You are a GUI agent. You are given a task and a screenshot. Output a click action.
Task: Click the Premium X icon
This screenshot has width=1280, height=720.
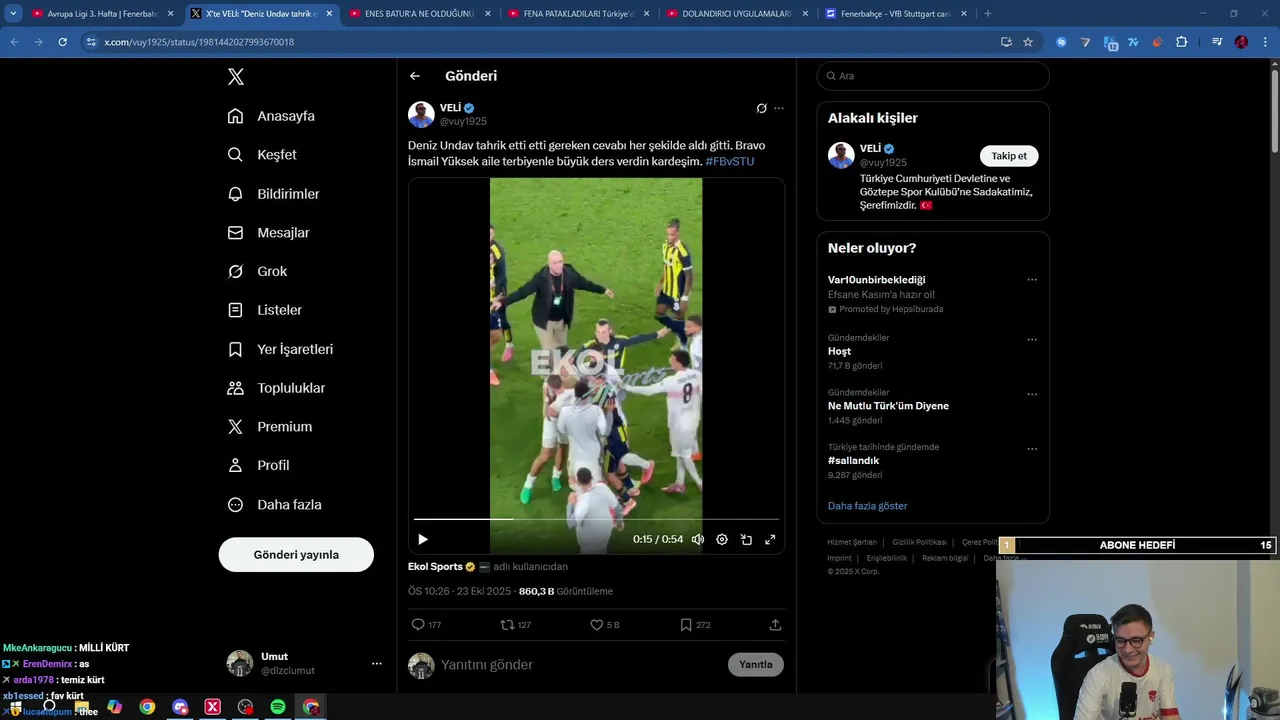[x=236, y=427]
